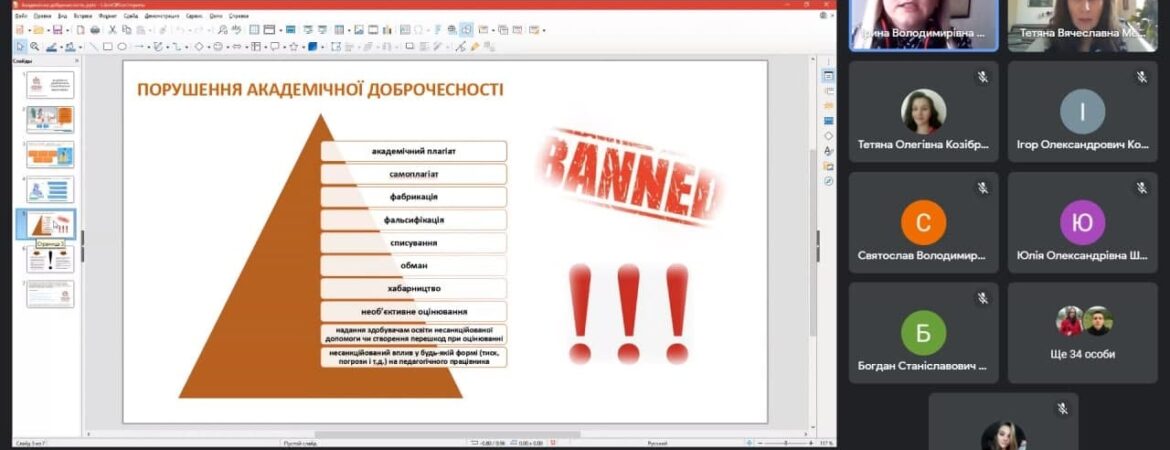This screenshot has height=450, width=1170.
Task: Open the sidebar Master Slides deck
Action: 828,121
